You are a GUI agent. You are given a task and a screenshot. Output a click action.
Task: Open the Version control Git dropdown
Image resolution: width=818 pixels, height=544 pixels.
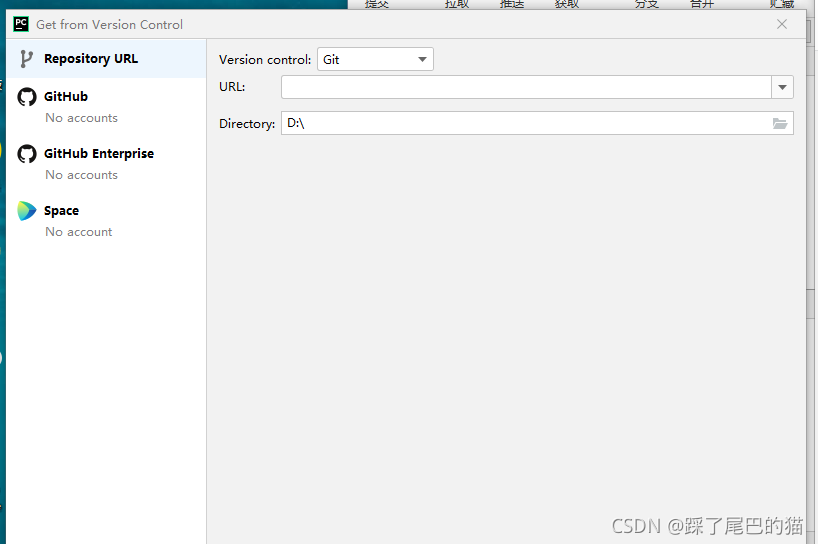coord(375,59)
